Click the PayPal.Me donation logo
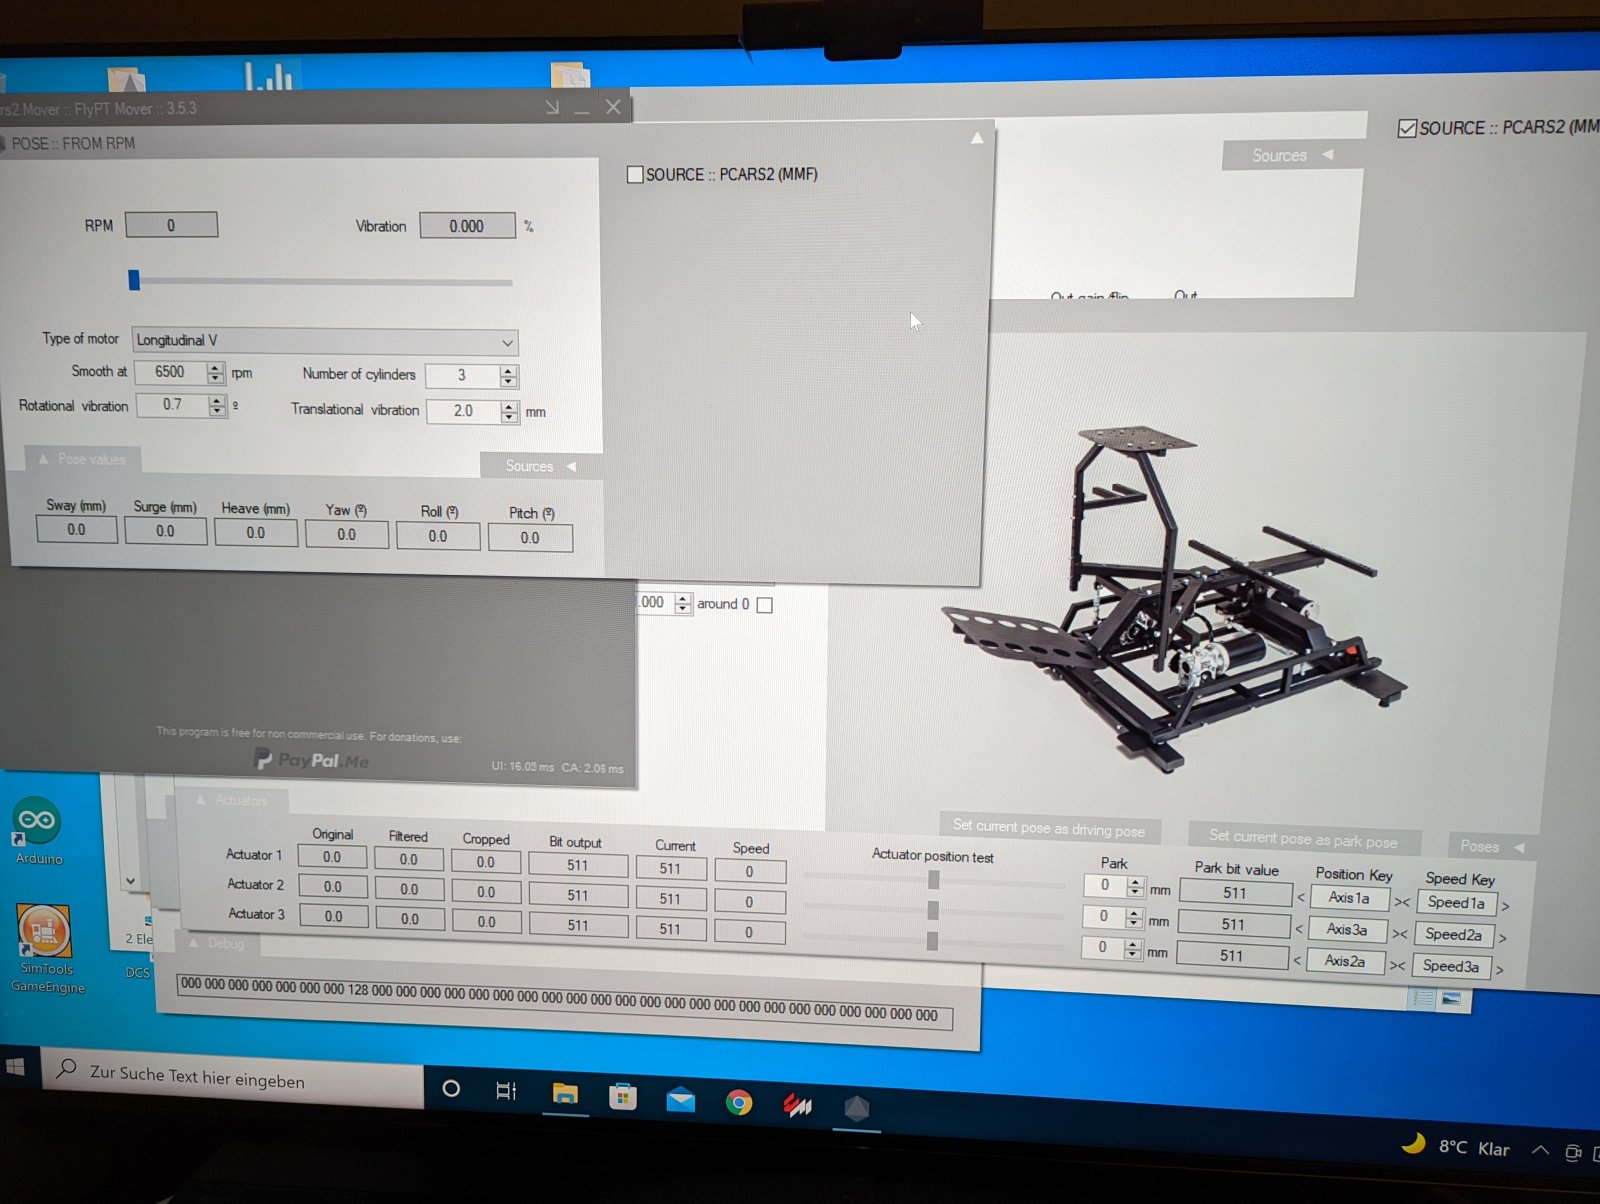The image size is (1600, 1204). point(312,760)
